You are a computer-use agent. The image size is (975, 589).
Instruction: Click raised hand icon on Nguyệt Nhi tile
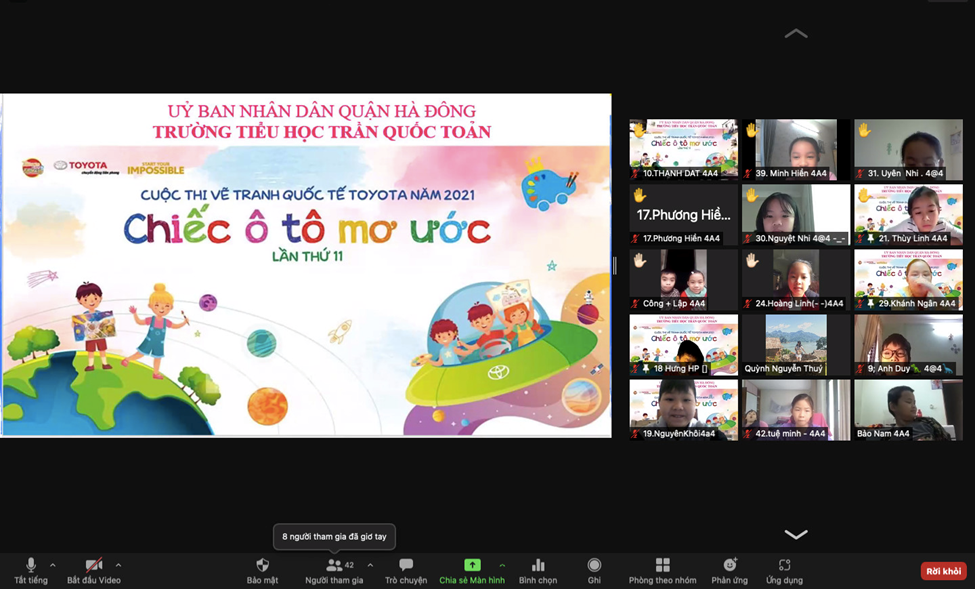click(752, 195)
